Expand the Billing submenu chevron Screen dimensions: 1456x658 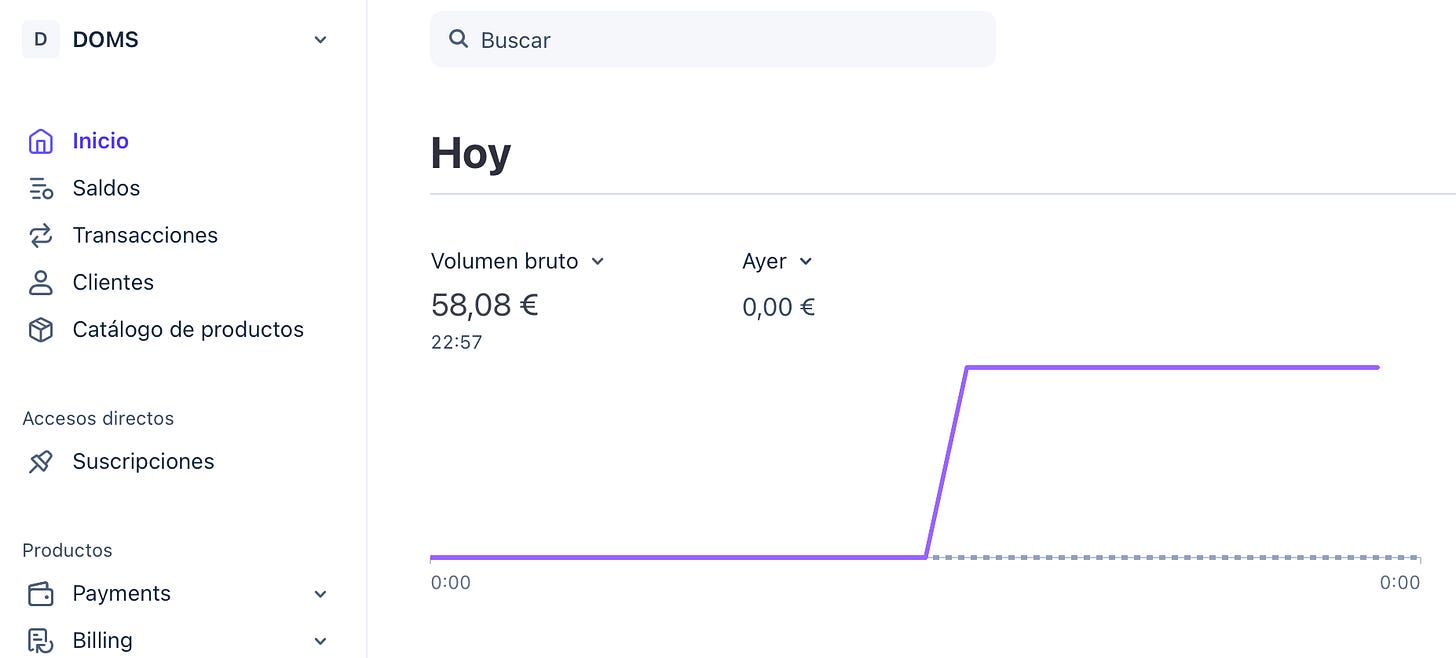(x=320, y=641)
